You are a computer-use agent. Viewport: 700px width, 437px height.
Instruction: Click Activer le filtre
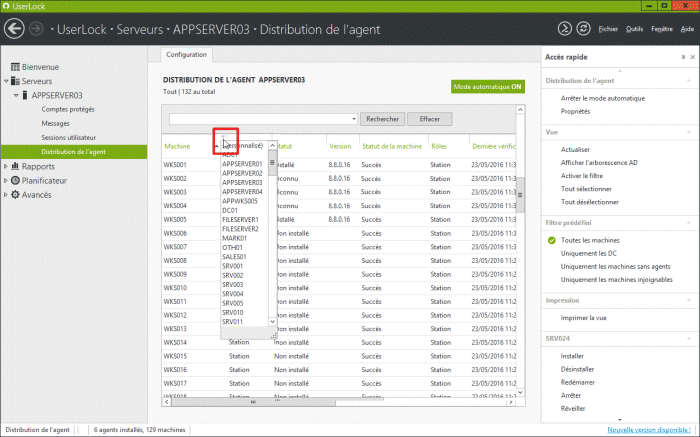click(582, 176)
